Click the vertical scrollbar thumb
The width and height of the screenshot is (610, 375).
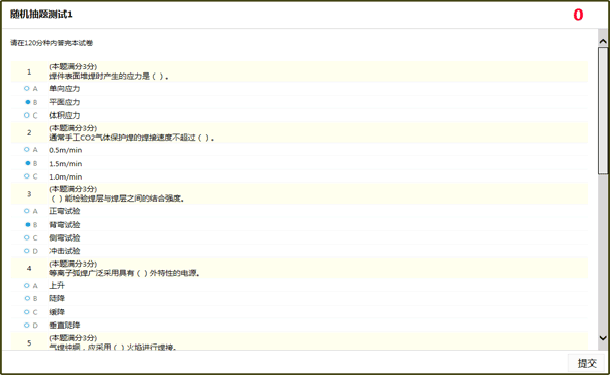[x=603, y=110]
